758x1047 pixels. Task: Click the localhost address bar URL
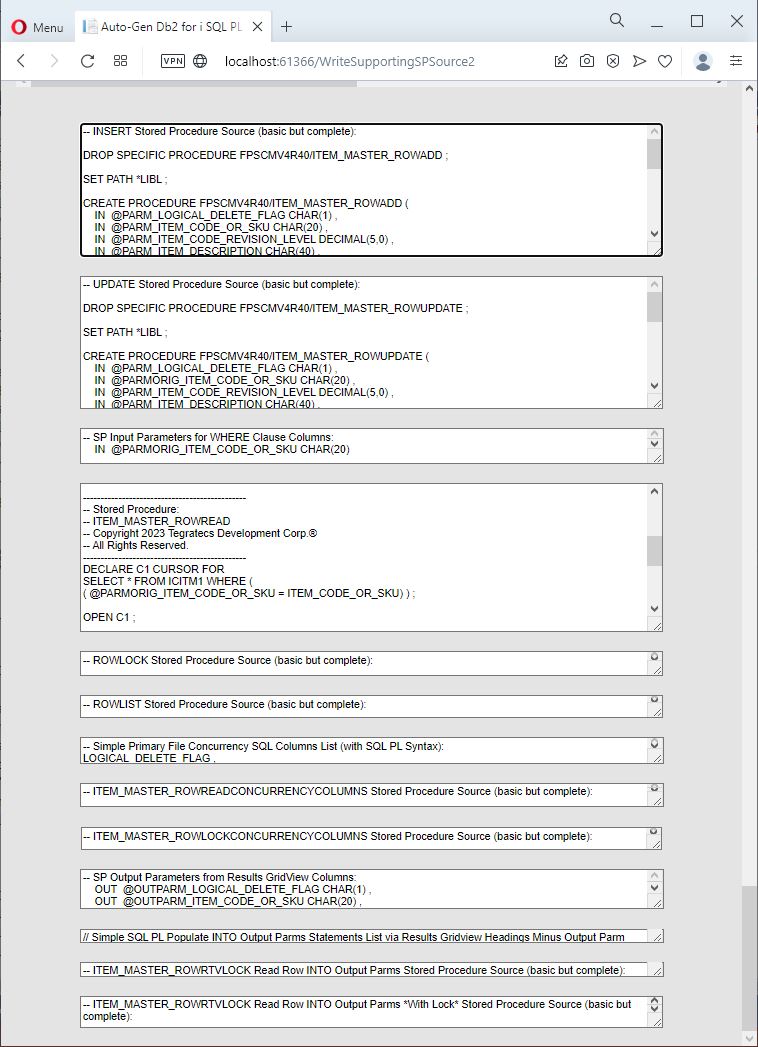(349, 61)
